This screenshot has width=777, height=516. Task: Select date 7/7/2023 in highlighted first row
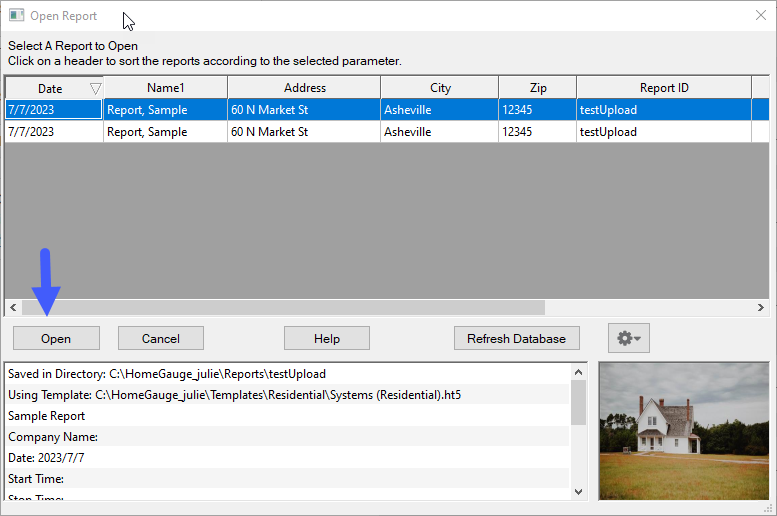click(x=54, y=110)
